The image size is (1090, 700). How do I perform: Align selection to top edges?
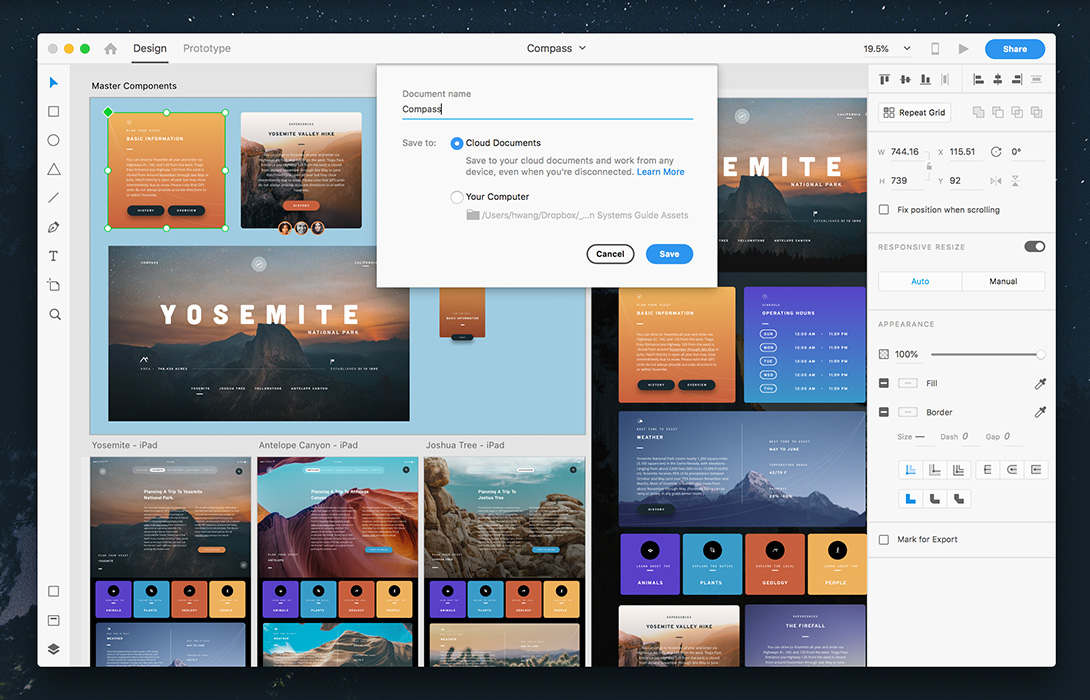coord(884,79)
